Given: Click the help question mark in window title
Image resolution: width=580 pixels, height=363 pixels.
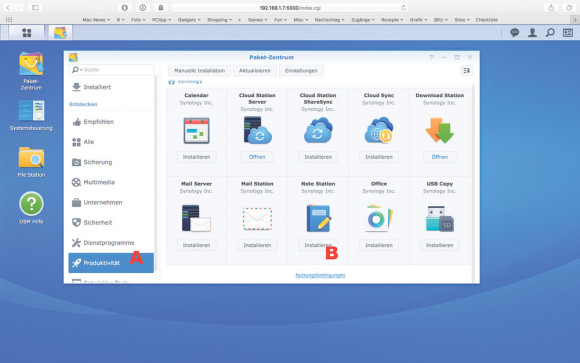Looking at the screenshot, I should pyautogui.click(x=431, y=57).
